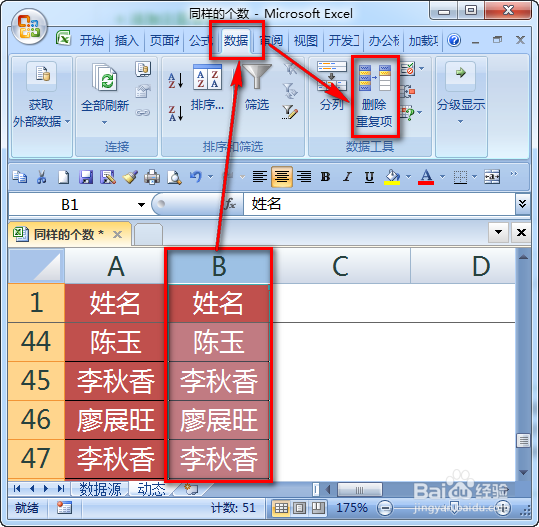Open the 数据源 worksheet tab
539x527 pixels.
tap(100, 488)
